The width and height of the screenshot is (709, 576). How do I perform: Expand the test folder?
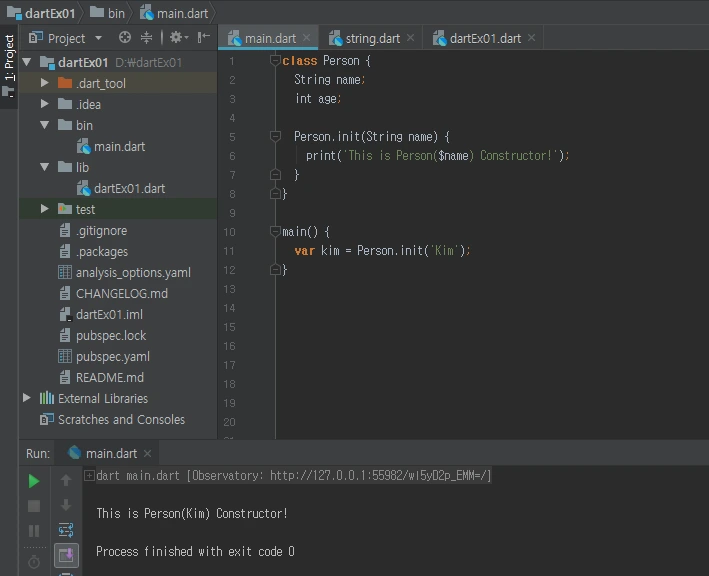point(44,209)
